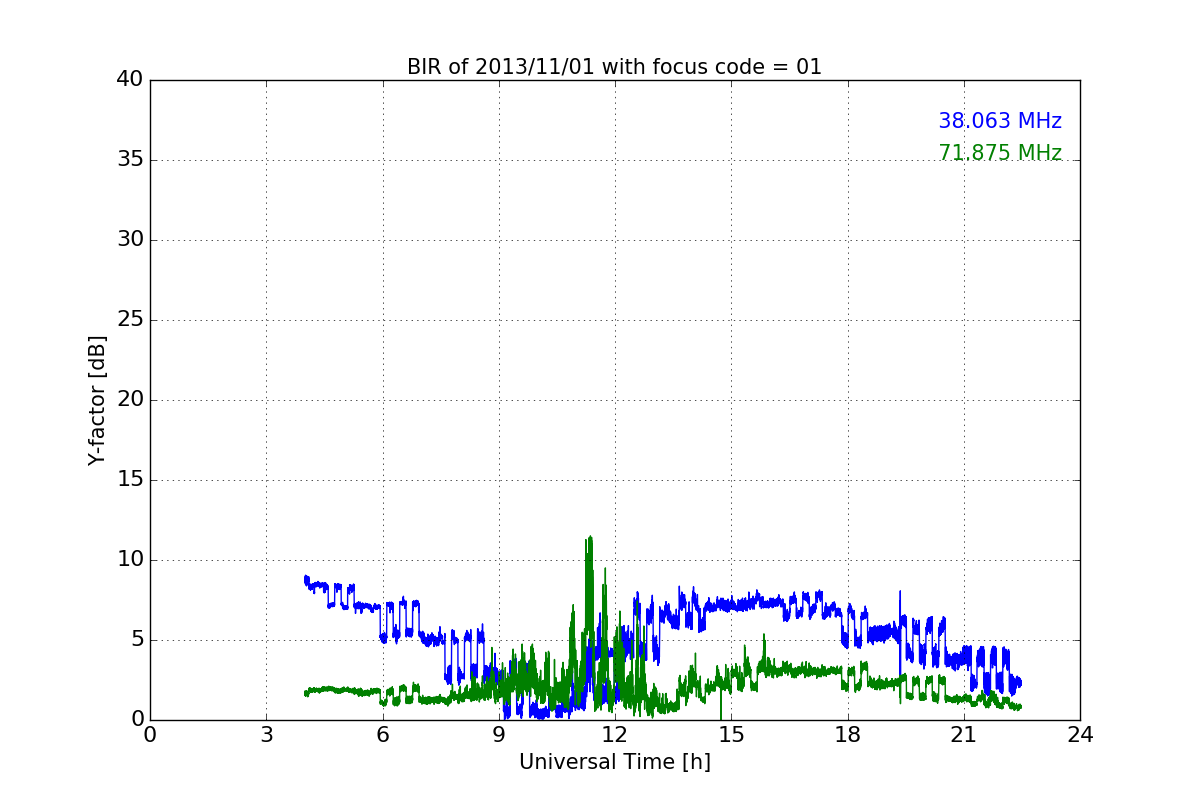Select the green 71.875 MHz legend label

point(1000,153)
